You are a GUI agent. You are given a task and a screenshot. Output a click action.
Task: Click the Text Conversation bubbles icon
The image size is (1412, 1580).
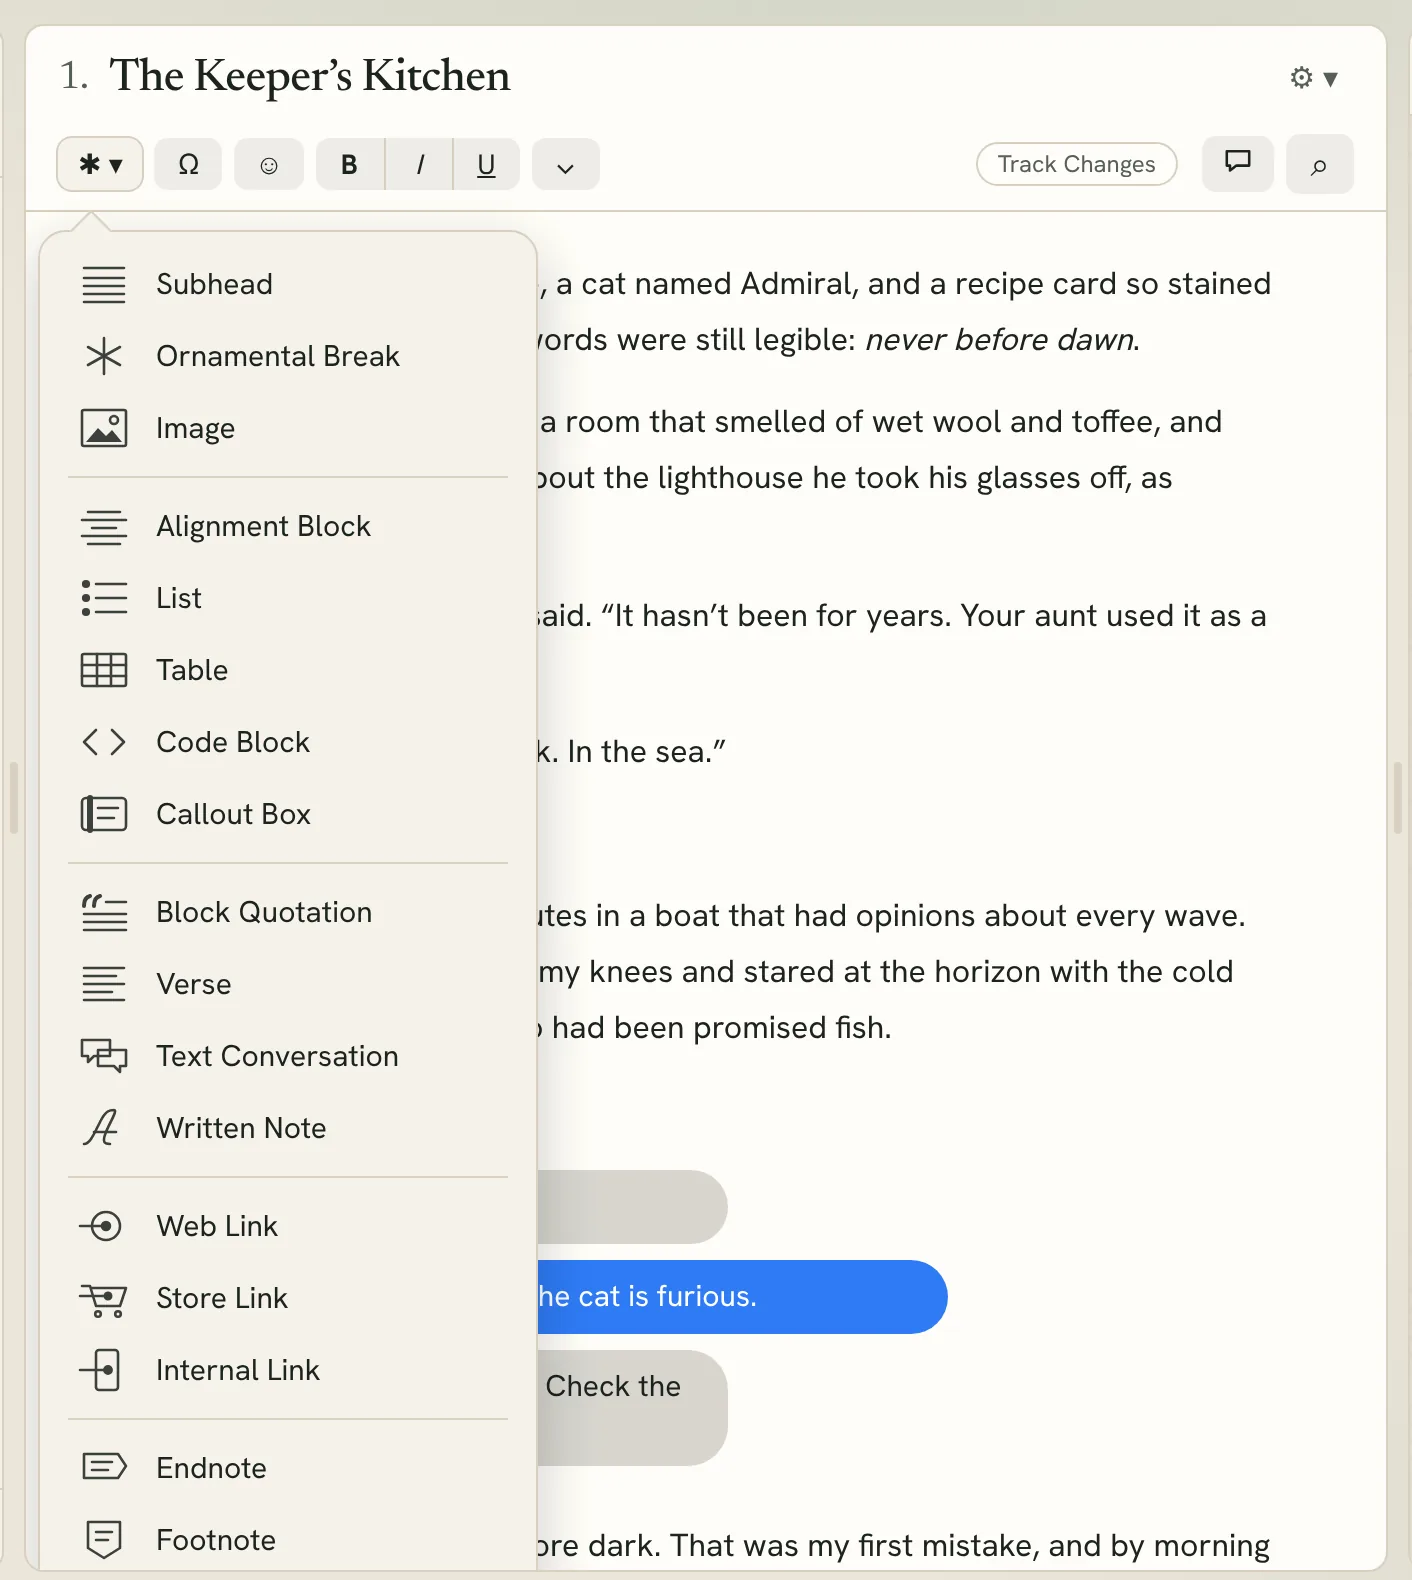(104, 1056)
